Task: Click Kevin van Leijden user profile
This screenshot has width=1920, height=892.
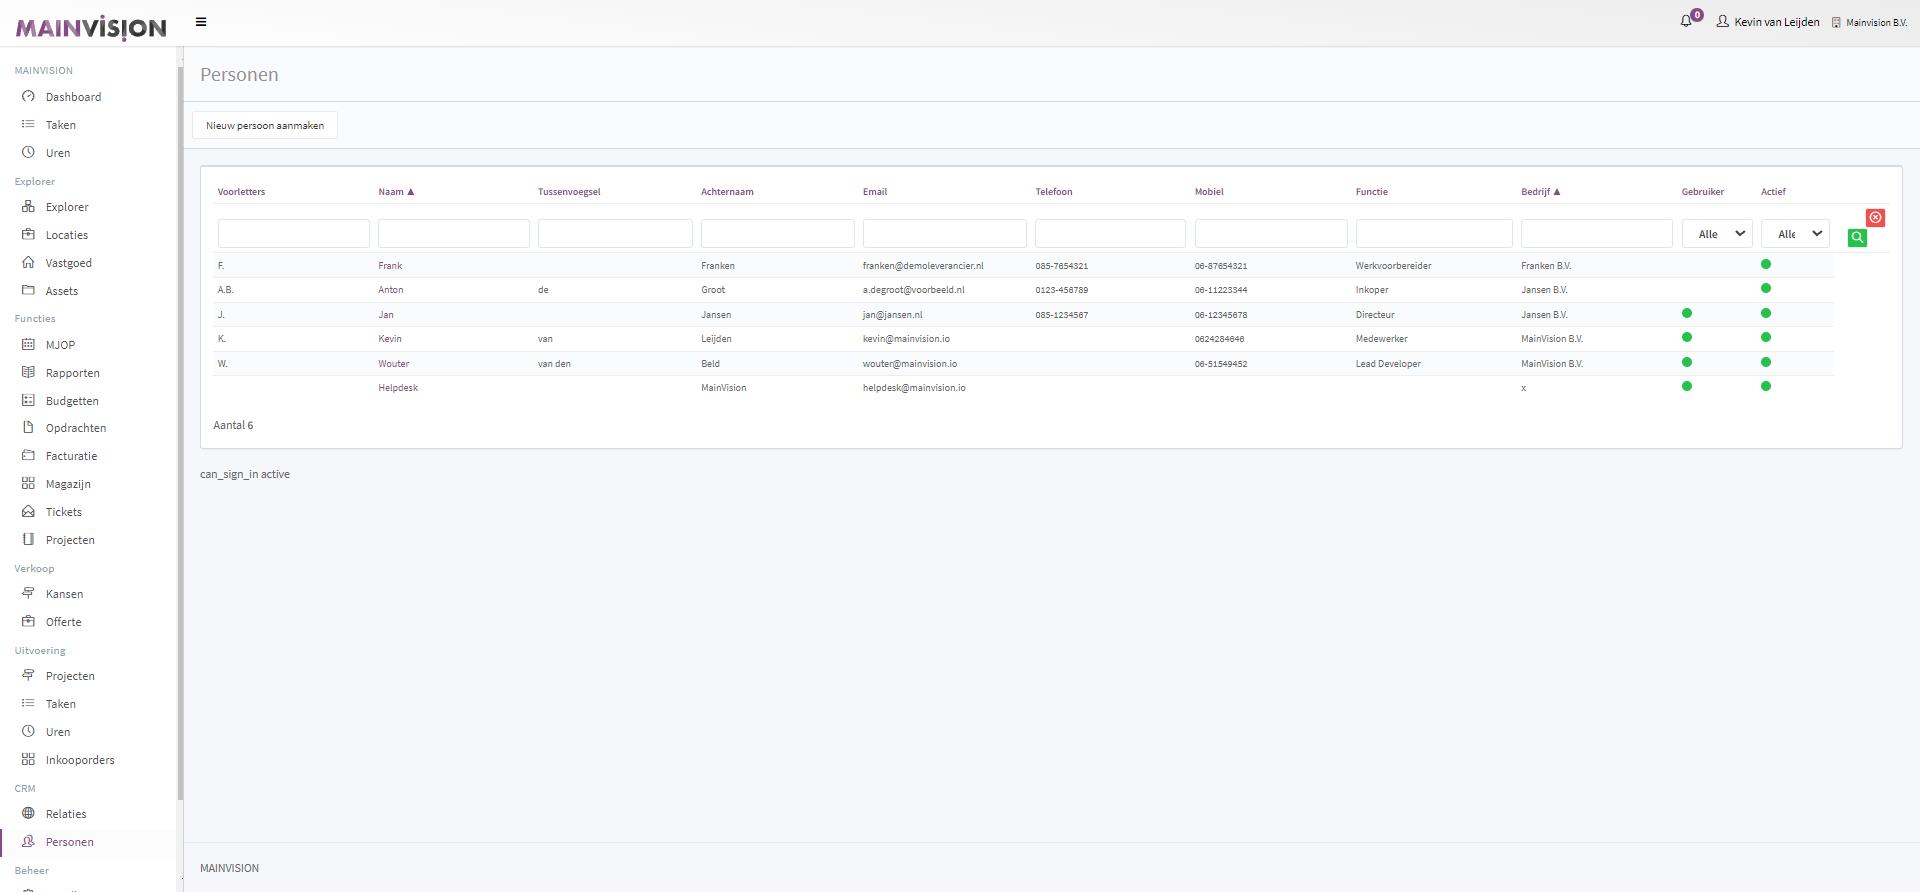Action: click(x=1768, y=22)
